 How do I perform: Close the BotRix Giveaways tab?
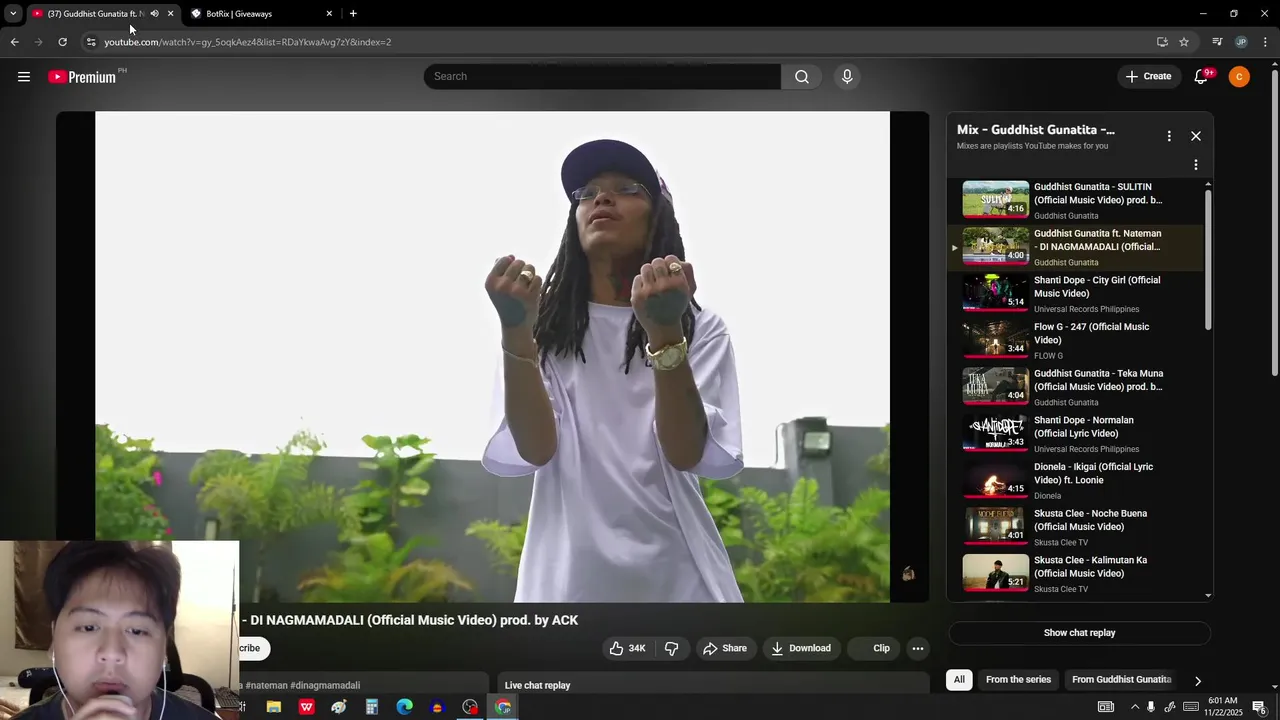(329, 14)
